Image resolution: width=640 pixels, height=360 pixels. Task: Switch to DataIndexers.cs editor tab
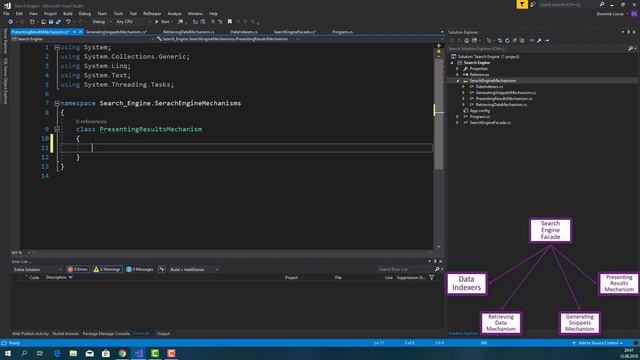(x=244, y=32)
